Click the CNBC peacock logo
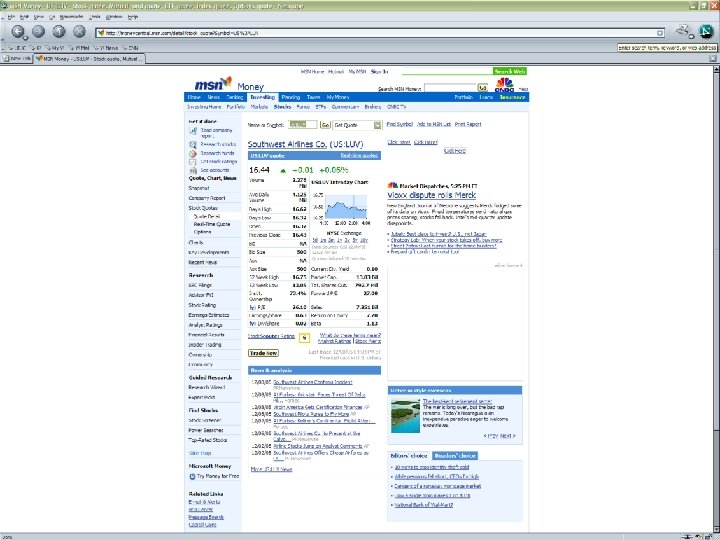Viewport: 720px width, 540px height. pos(504,84)
